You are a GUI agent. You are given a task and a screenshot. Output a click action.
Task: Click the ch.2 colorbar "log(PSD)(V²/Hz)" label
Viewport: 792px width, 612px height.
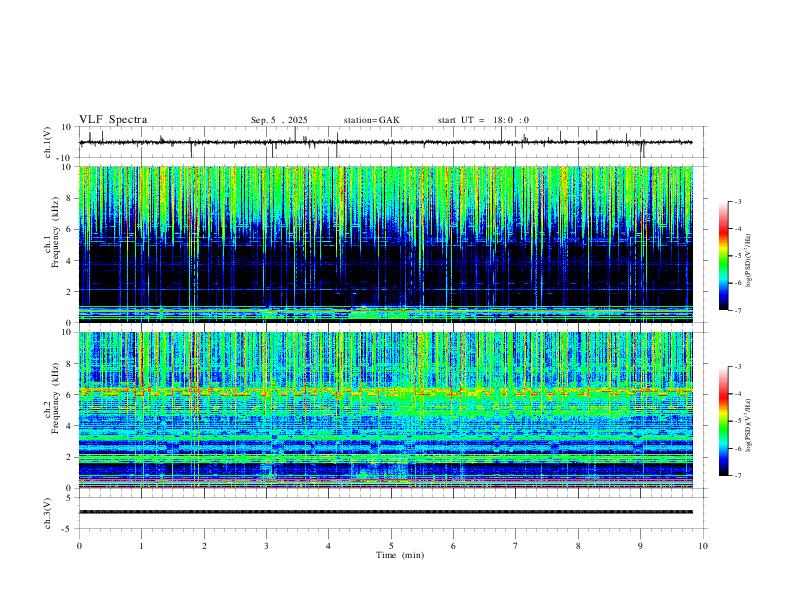(749, 425)
